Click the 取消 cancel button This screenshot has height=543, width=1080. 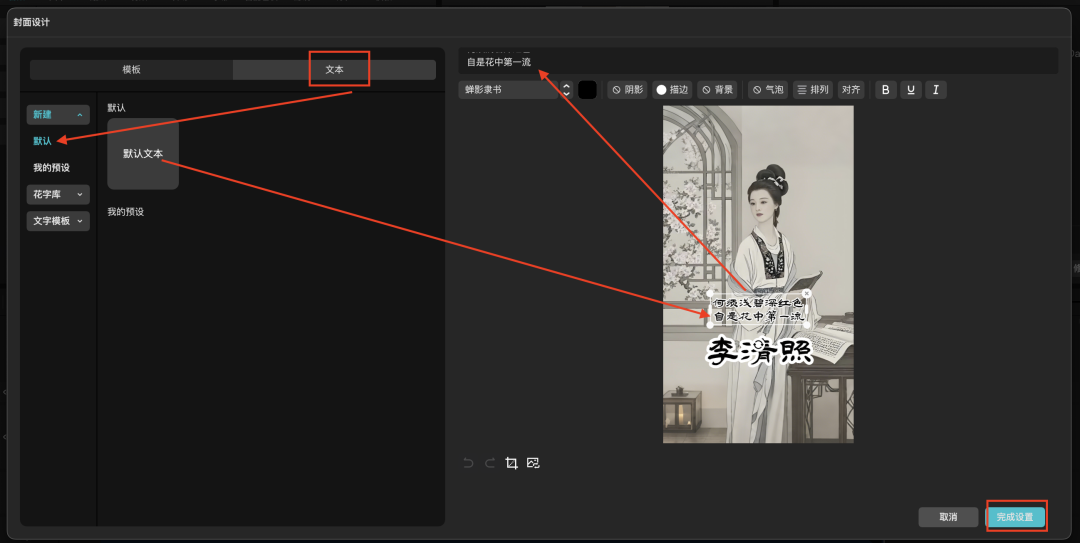(x=948, y=517)
